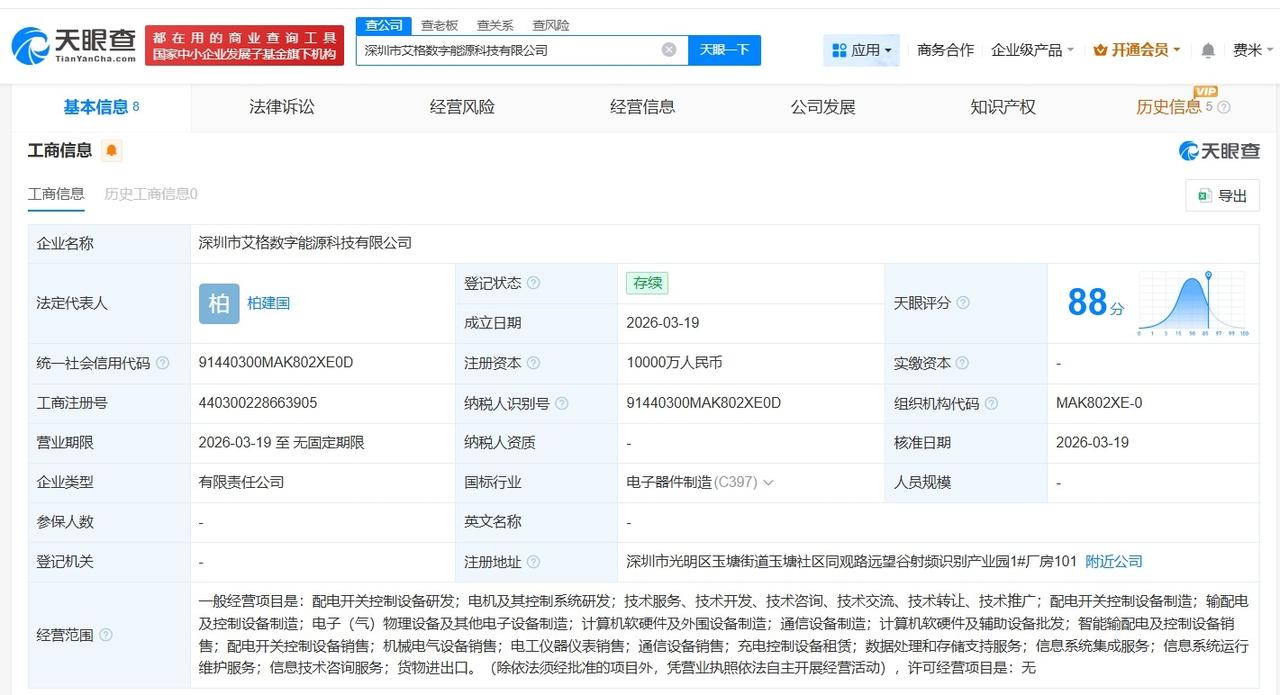Open the 附近公司 link
The image size is (1280, 695).
click(1113, 561)
